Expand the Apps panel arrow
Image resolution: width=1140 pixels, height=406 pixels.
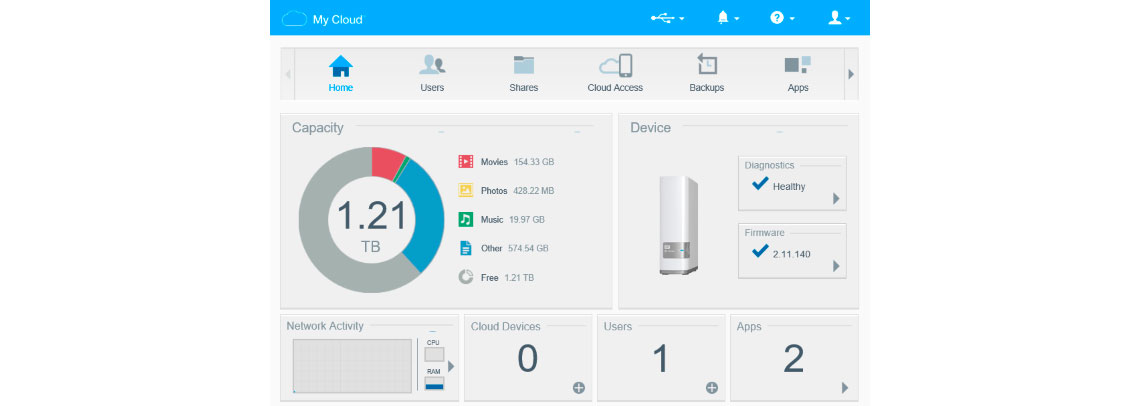point(845,388)
